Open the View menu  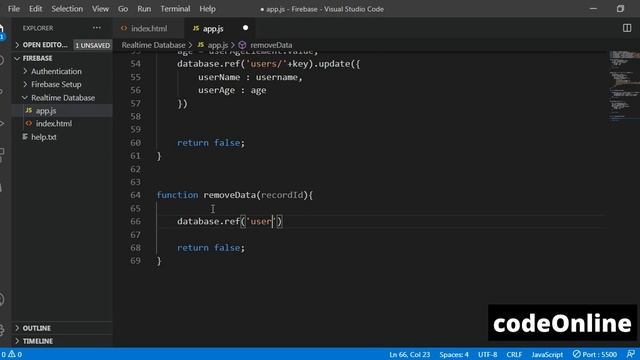[100, 9]
